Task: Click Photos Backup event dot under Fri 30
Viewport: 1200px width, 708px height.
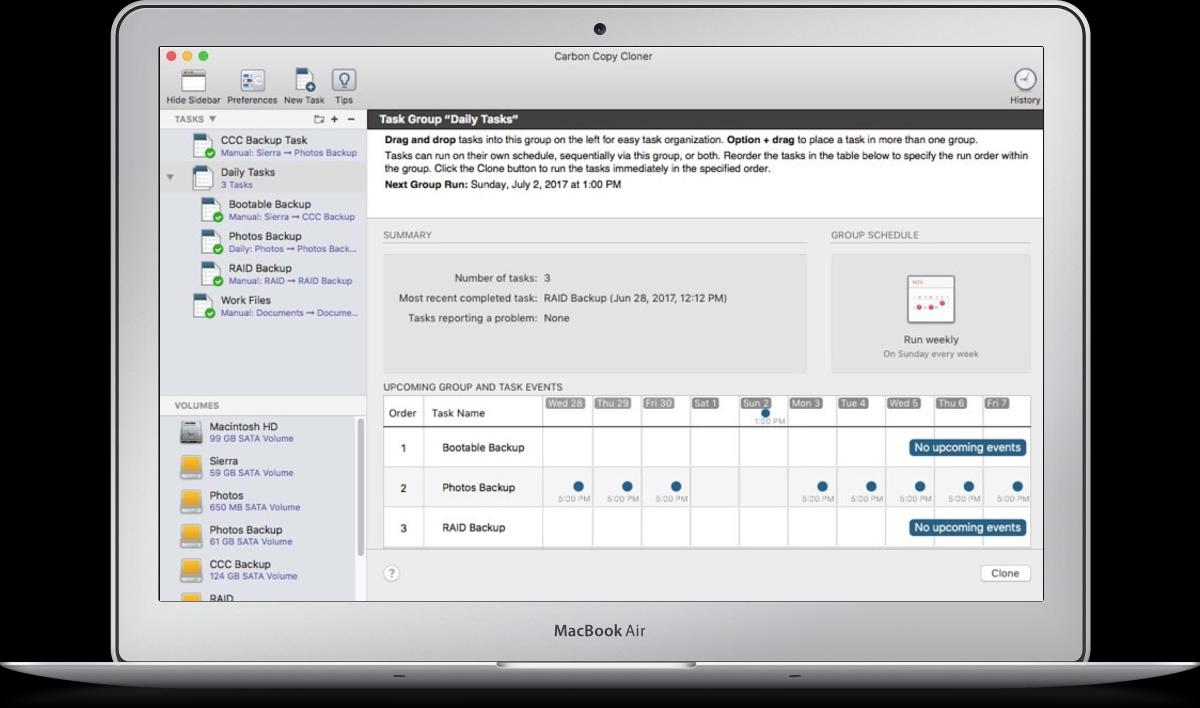Action: (x=676, y=487)
